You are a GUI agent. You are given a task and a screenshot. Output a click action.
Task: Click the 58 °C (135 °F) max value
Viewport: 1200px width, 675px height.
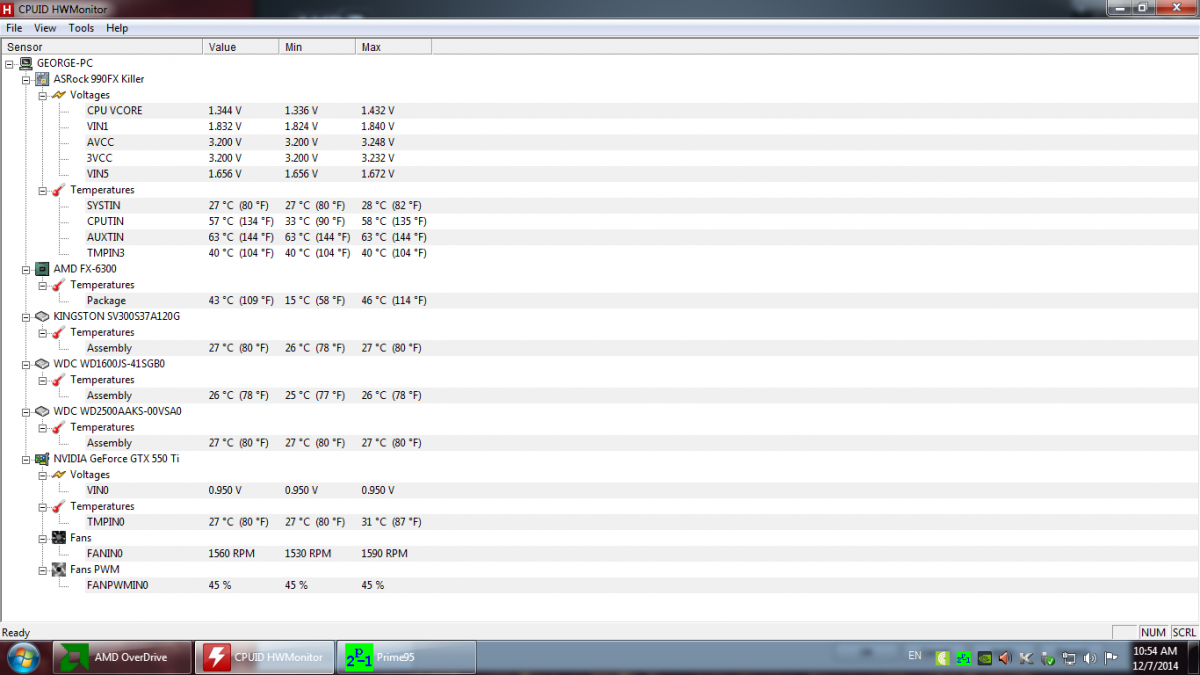click(394, 222)
